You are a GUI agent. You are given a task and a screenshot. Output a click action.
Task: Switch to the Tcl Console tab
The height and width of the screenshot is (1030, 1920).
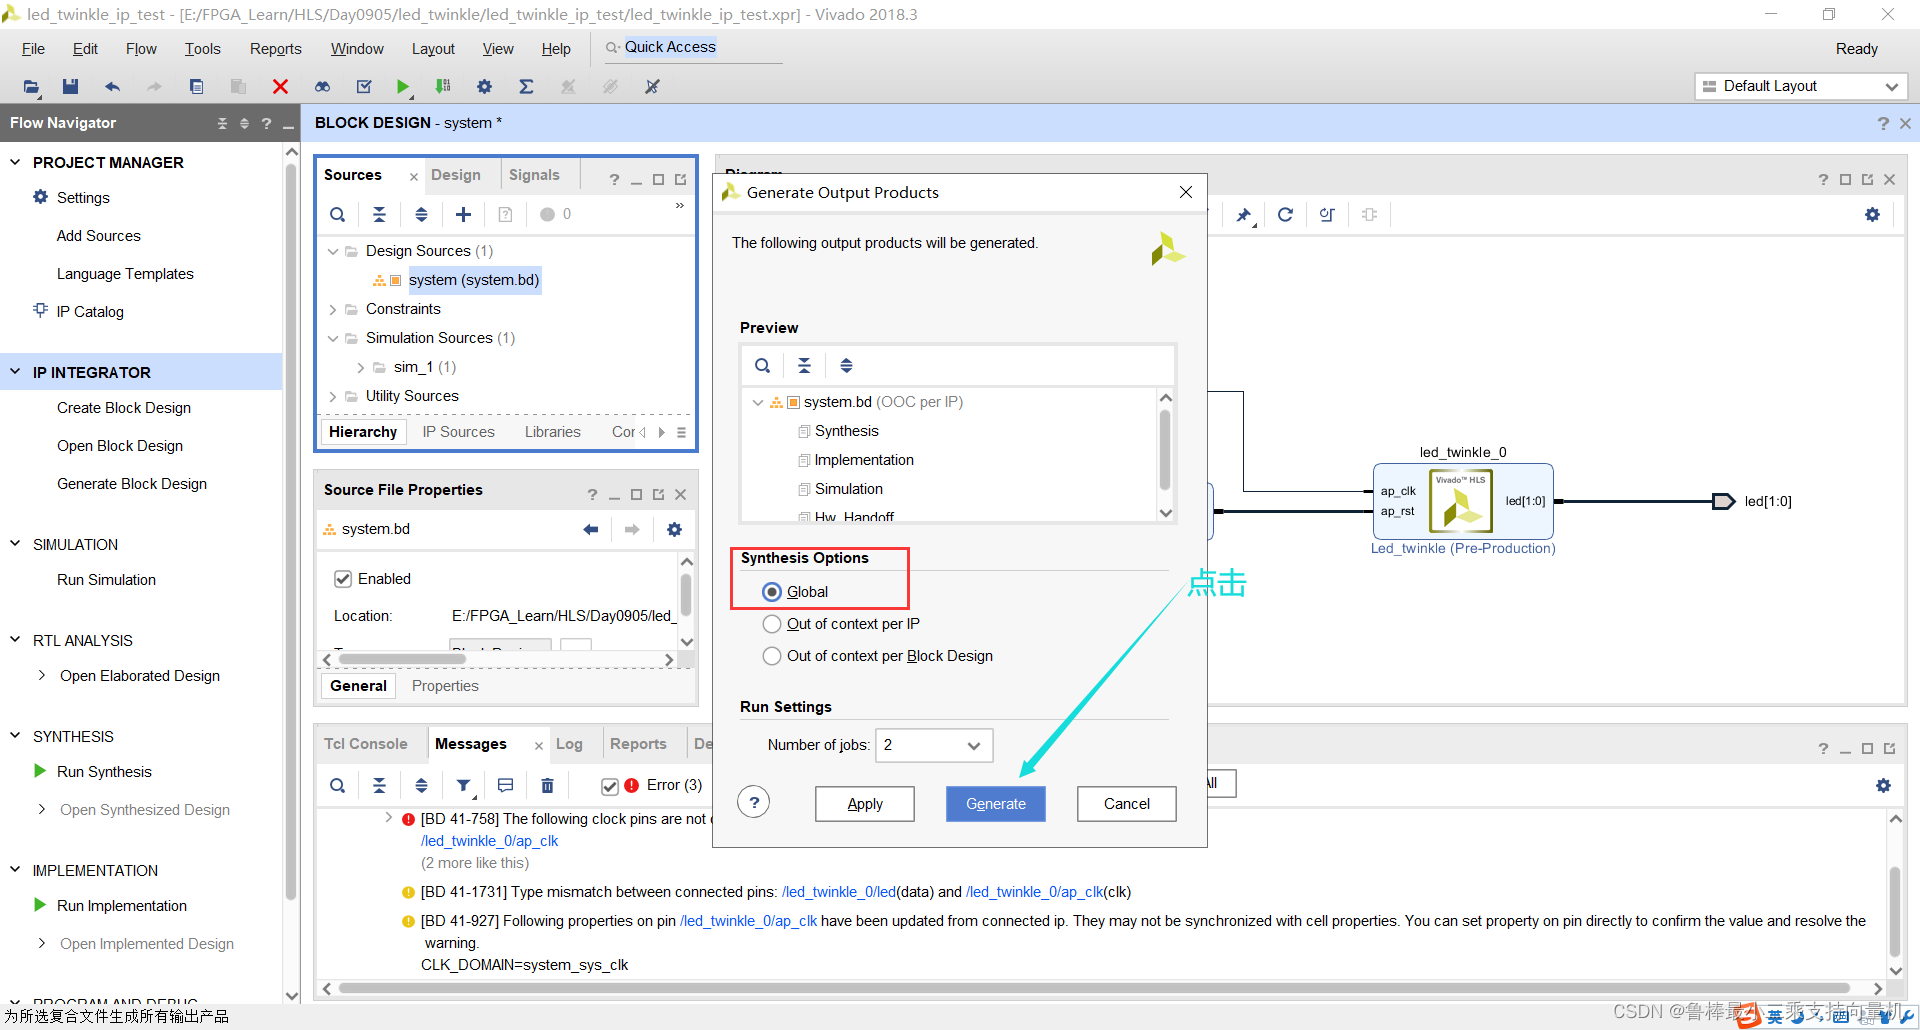coord(365,744)
